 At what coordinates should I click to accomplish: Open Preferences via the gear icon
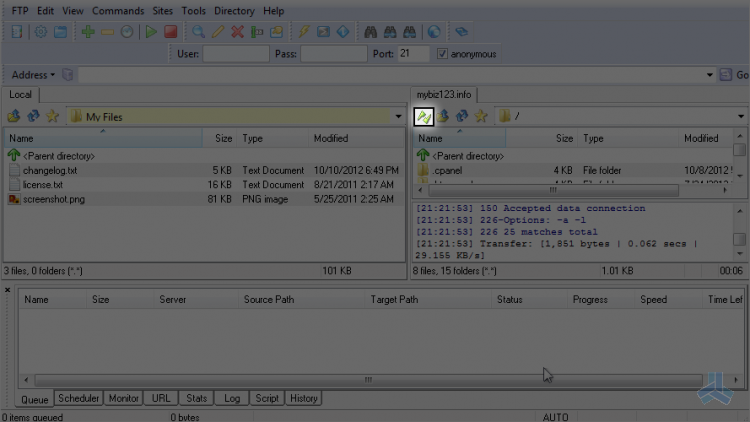coord(41,32)
